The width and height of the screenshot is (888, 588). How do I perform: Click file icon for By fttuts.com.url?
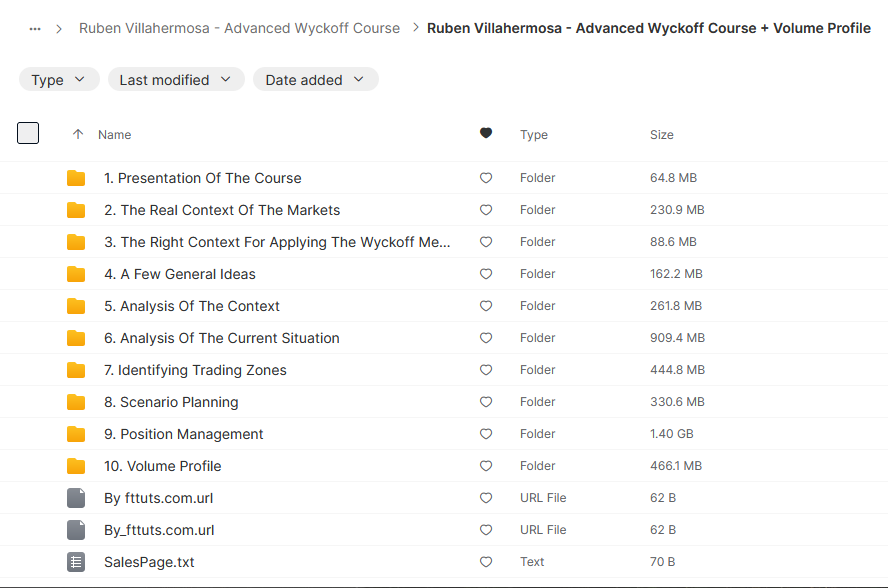(x=76, y=498)
